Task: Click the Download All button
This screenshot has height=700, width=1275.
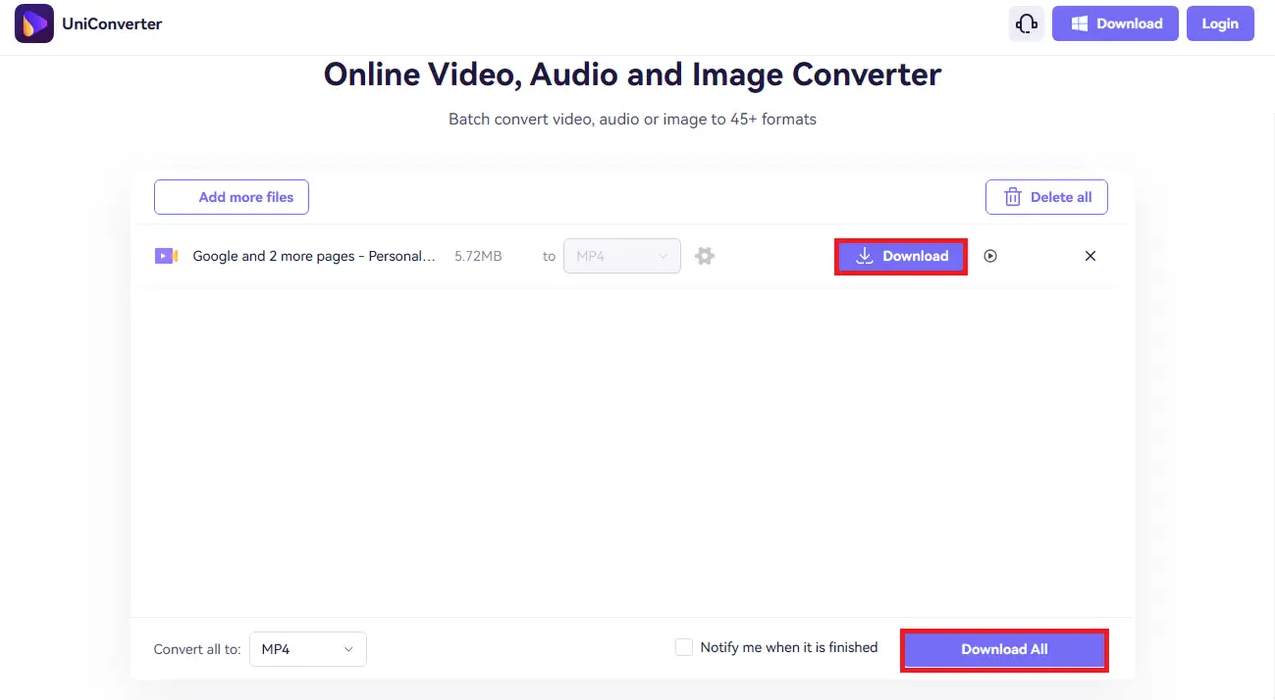Action: pyautogui.click(x=1004, y=649)
